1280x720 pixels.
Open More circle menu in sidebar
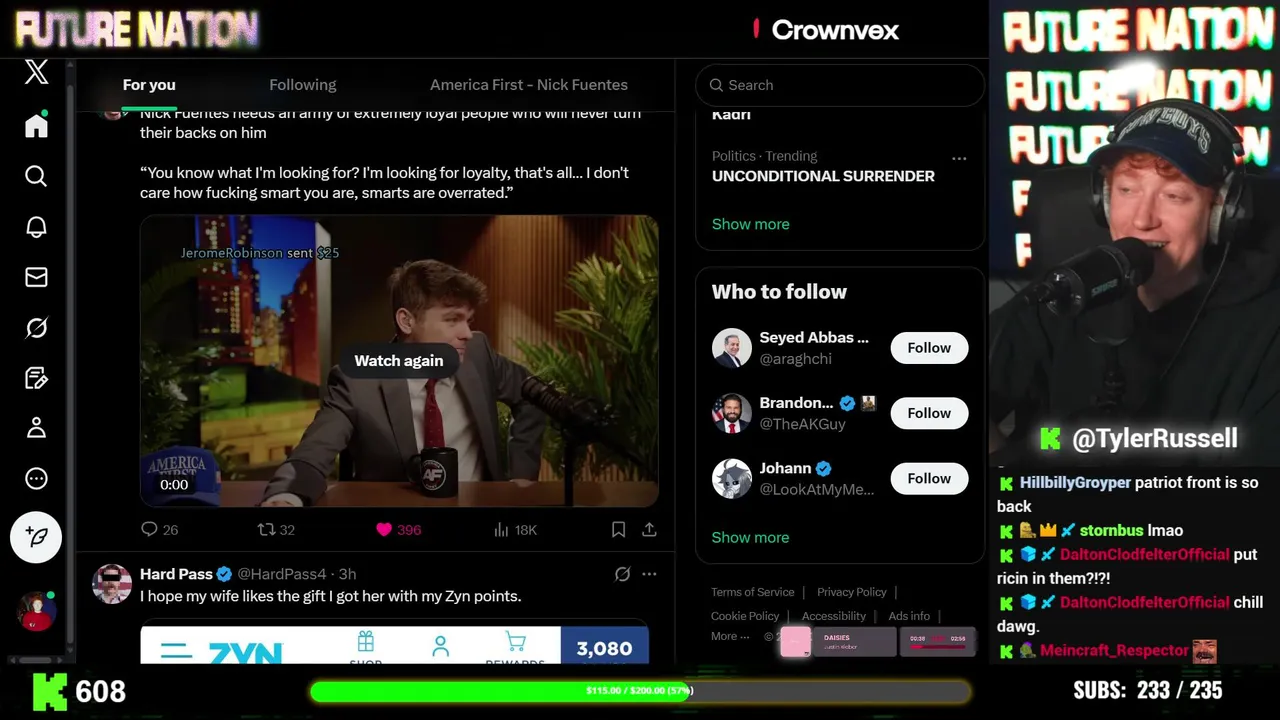click(x=36, y=479)
